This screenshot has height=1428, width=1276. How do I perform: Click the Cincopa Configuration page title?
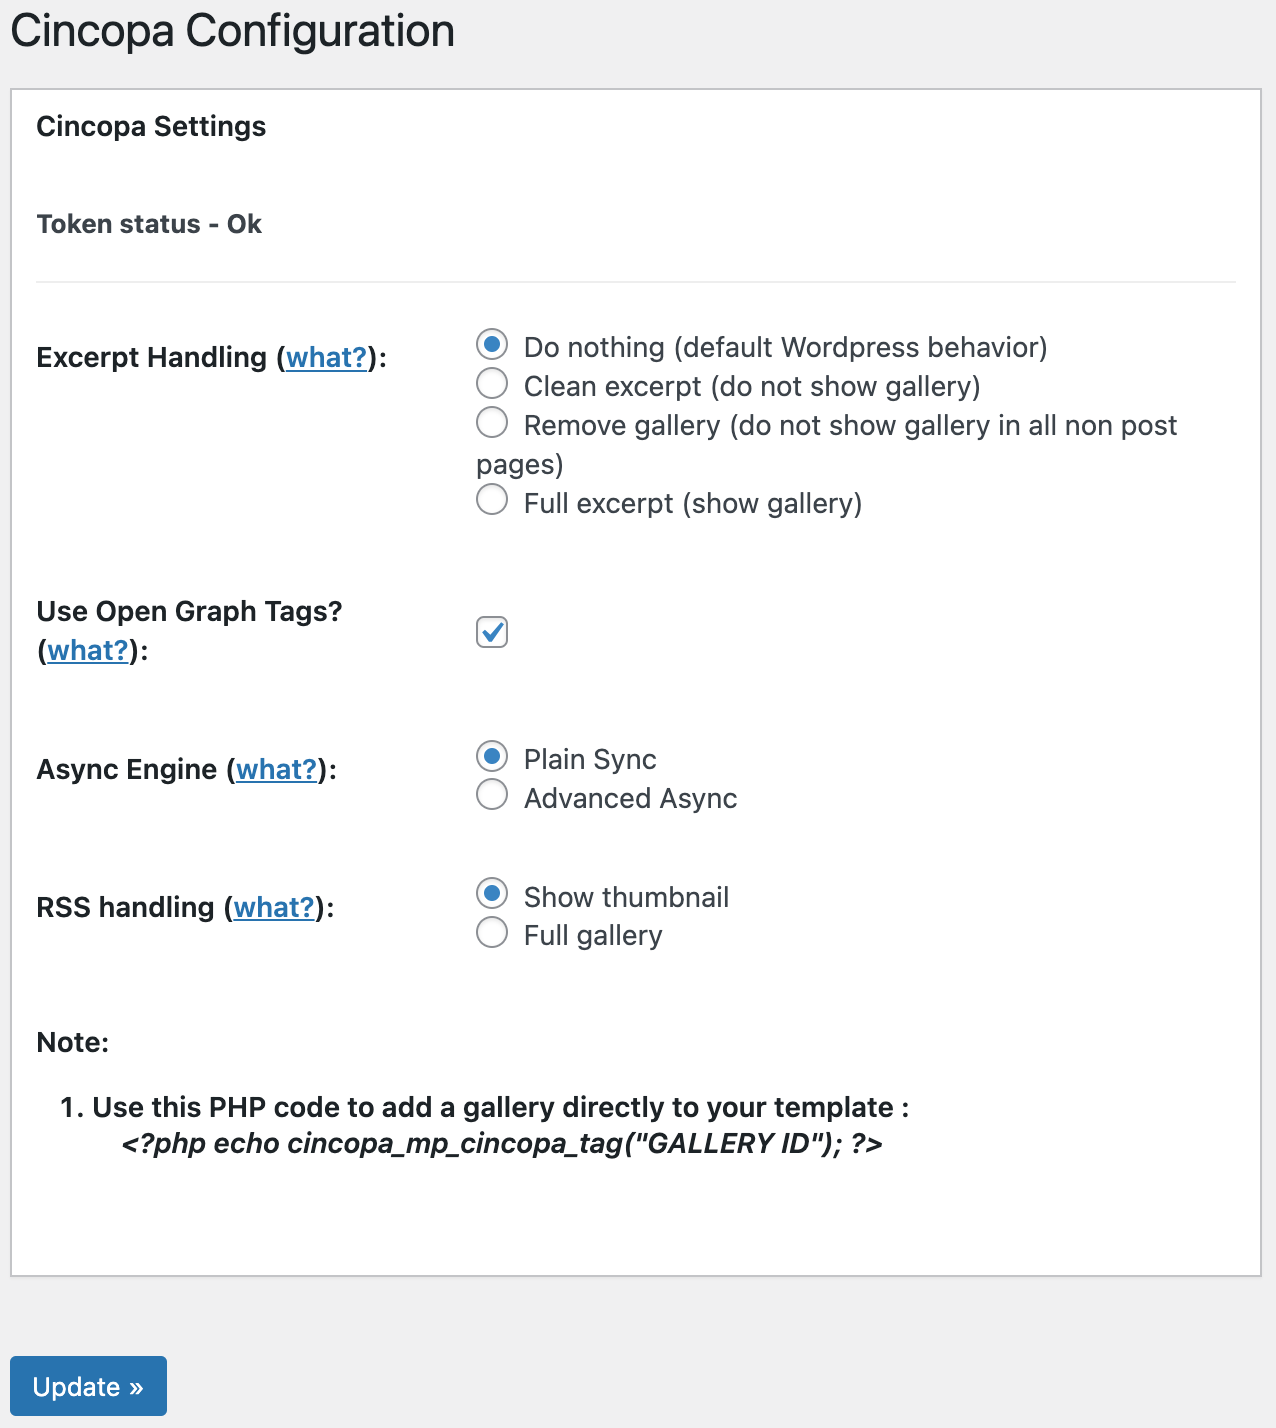coord(232,31)
